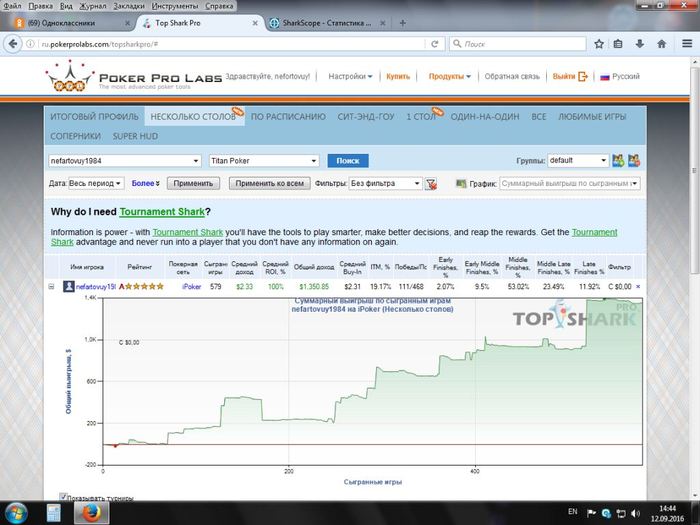Open Firefox from the taskbar

pos(92,513)
